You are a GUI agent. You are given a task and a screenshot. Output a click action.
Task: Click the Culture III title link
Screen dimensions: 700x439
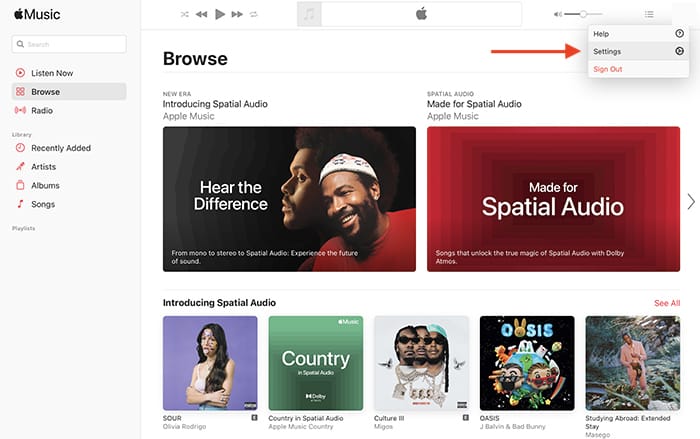(x=389, y=418)
